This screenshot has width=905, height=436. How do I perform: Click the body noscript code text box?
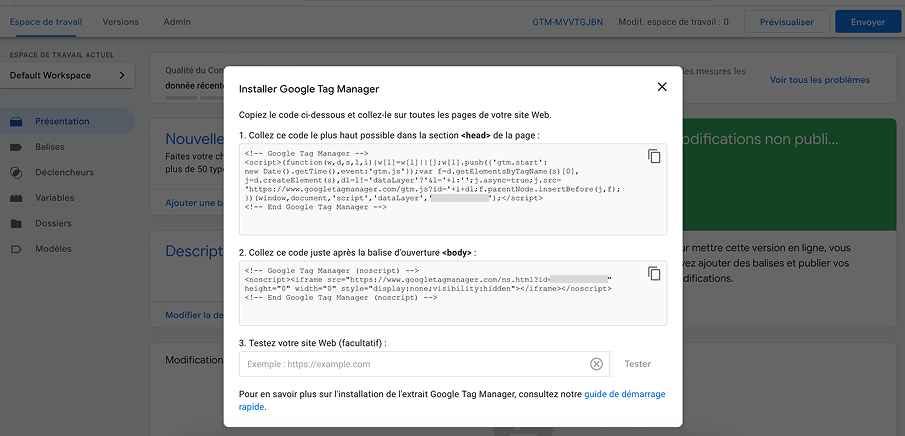453,293
